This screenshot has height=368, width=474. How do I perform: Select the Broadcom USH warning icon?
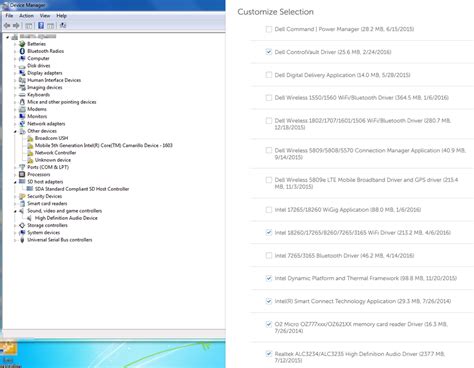tap(30, 138)
